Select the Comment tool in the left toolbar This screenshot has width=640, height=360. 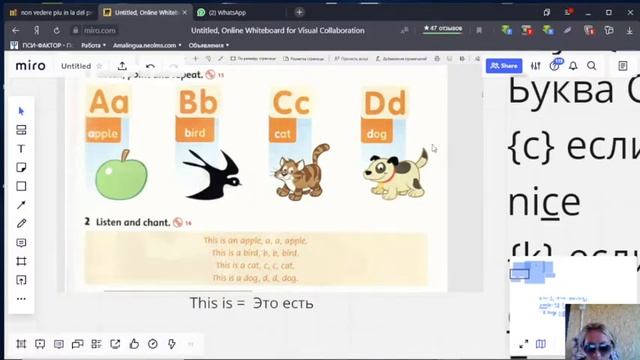(x=21, y=242)
